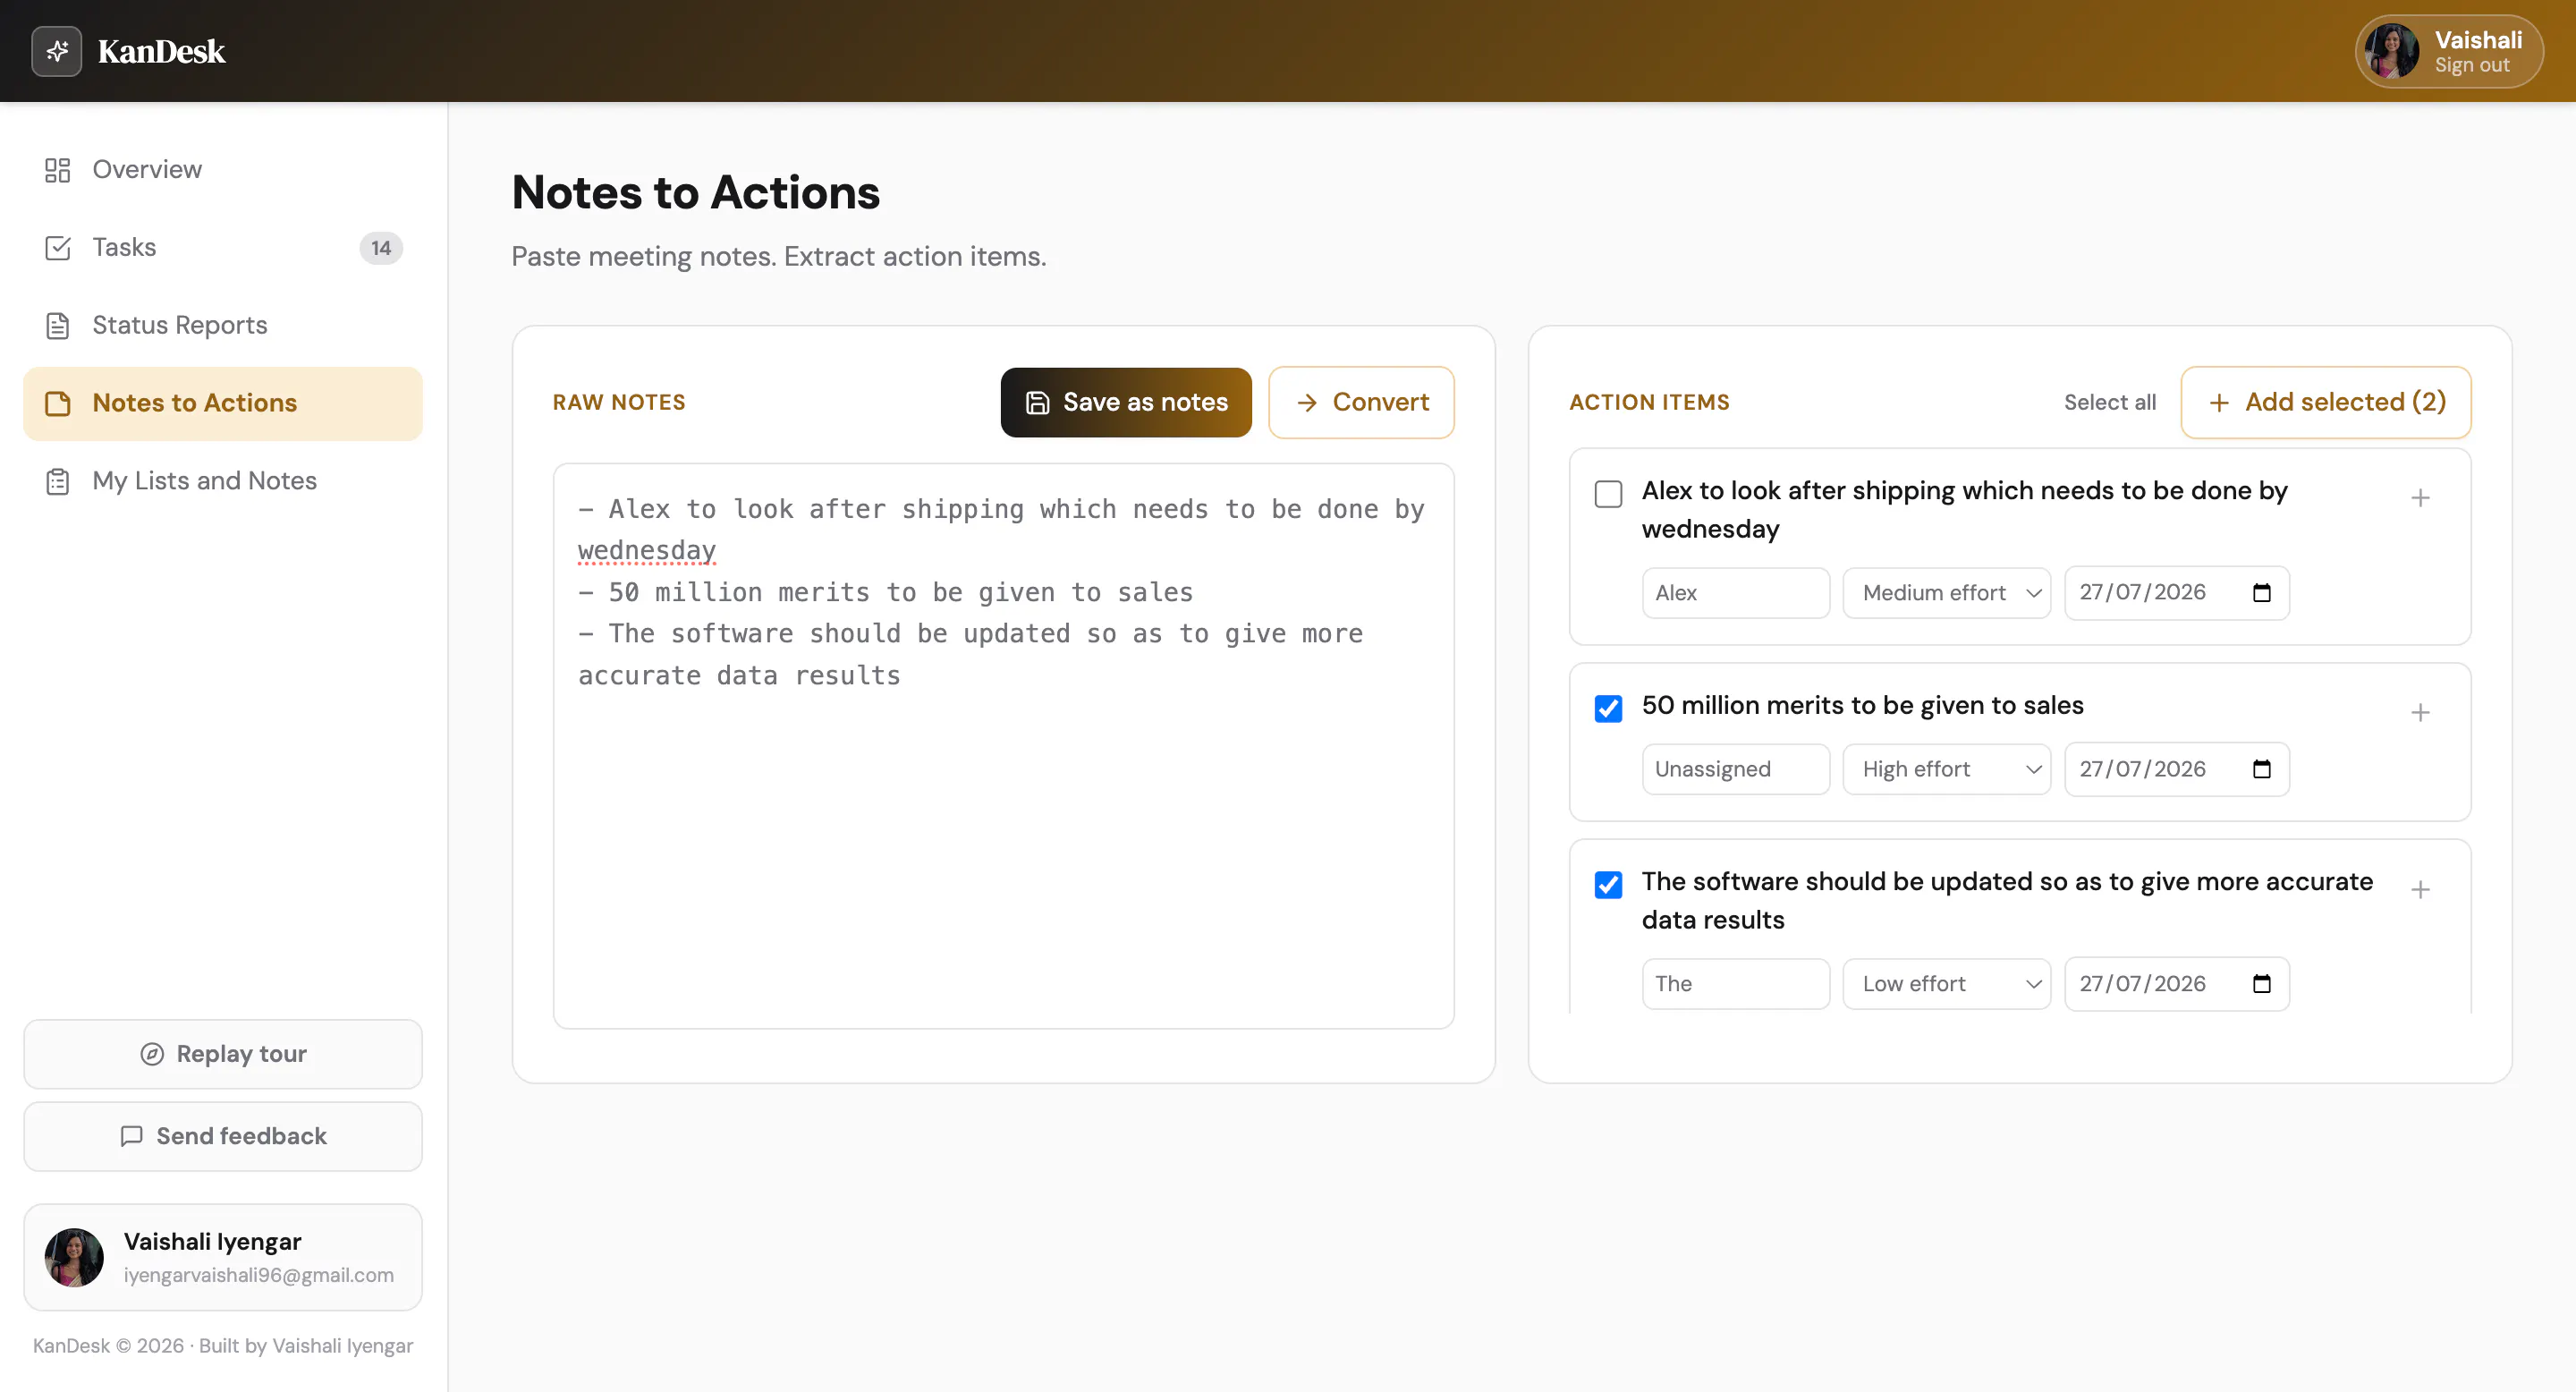Image resolution: width=2576 pixels, height=1392 pixels.
Task: Click the Replay tour button
Action: [223, 1054]
